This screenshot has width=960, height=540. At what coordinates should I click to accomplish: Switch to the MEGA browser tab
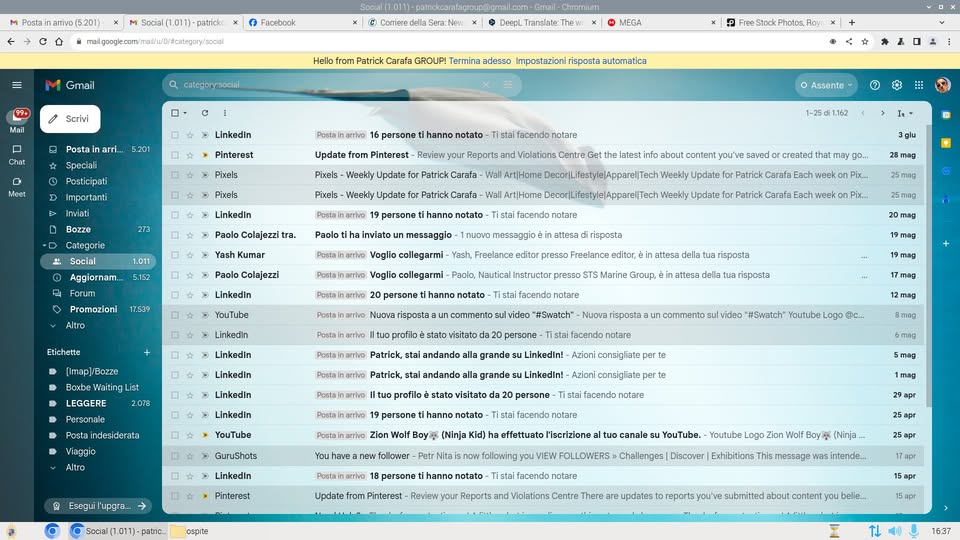pos(661,22)
